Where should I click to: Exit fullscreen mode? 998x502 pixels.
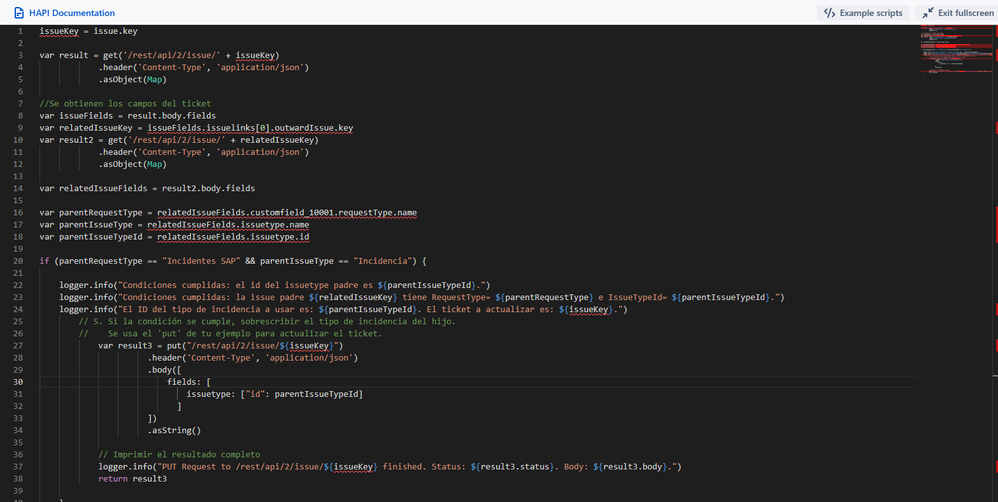(x=957, y=13)
